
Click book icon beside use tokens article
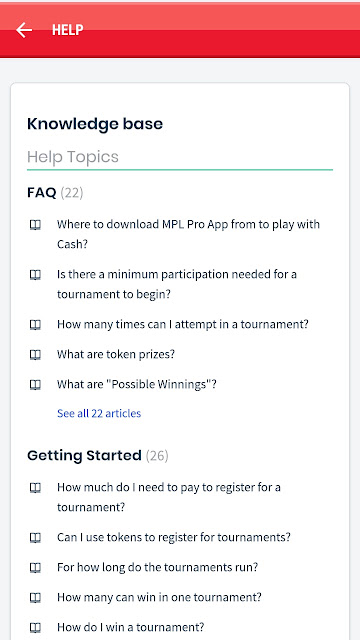36,538
